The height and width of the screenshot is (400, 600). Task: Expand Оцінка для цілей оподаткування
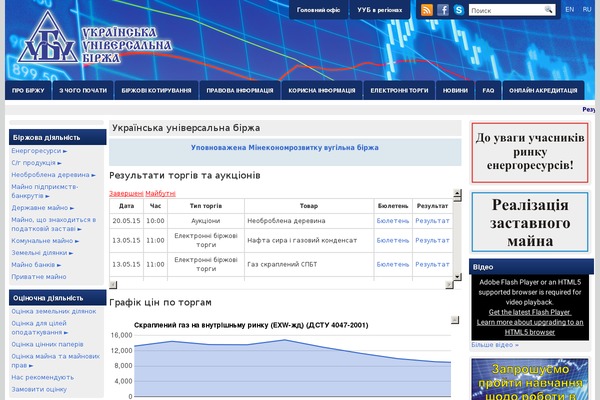[x=40, y=328]
